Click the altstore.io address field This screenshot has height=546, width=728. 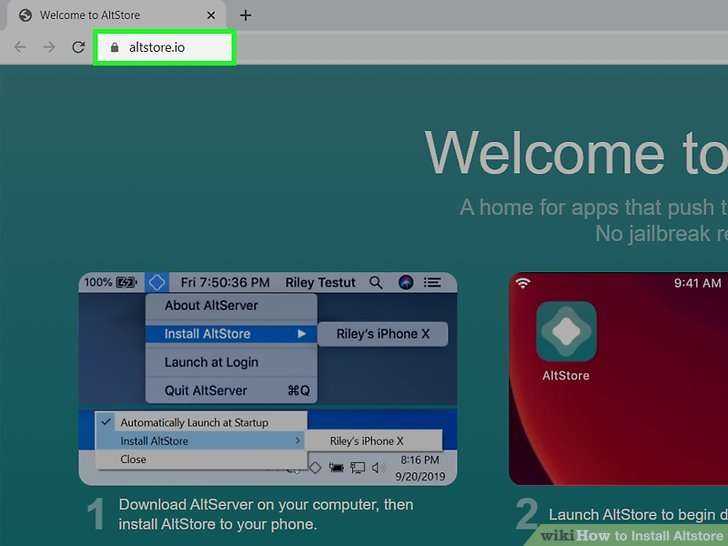(164, 47)
